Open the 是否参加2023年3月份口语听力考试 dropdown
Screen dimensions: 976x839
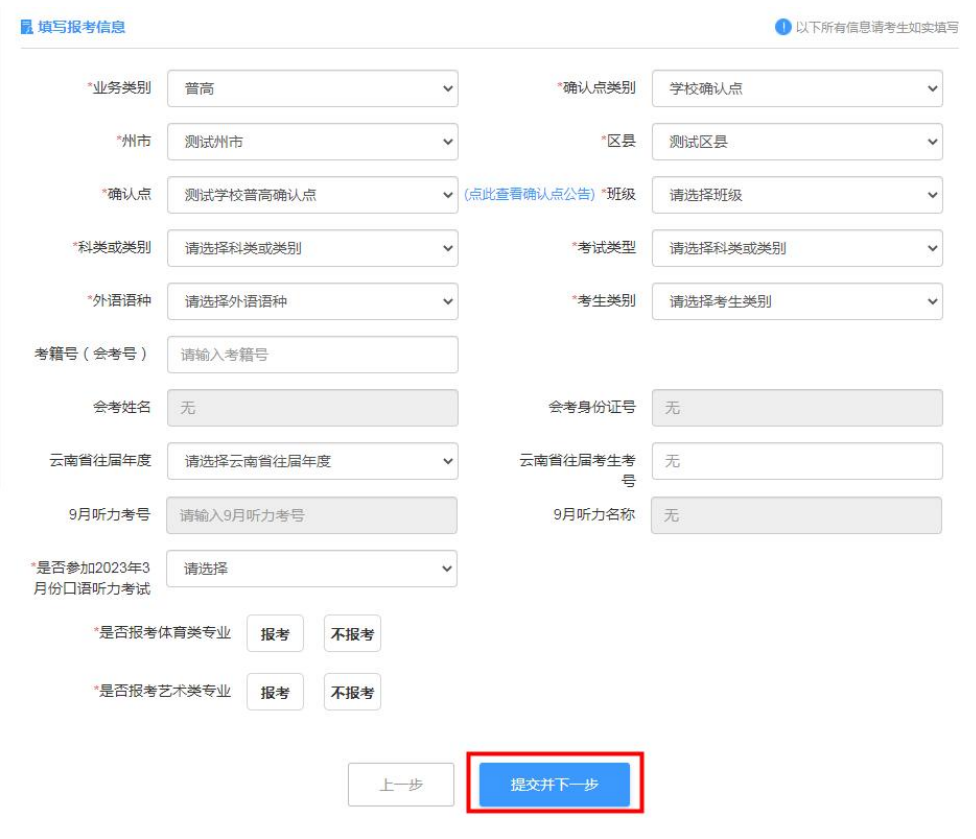click(x=312, y=568)
